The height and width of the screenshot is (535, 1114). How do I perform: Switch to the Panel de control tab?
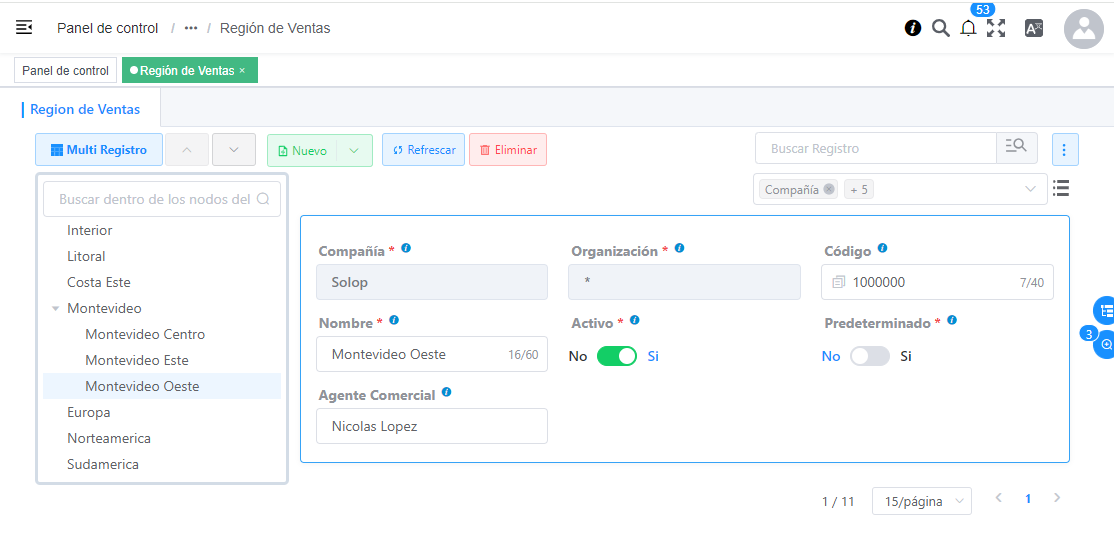pyautogui.click(x=66, y=70)
